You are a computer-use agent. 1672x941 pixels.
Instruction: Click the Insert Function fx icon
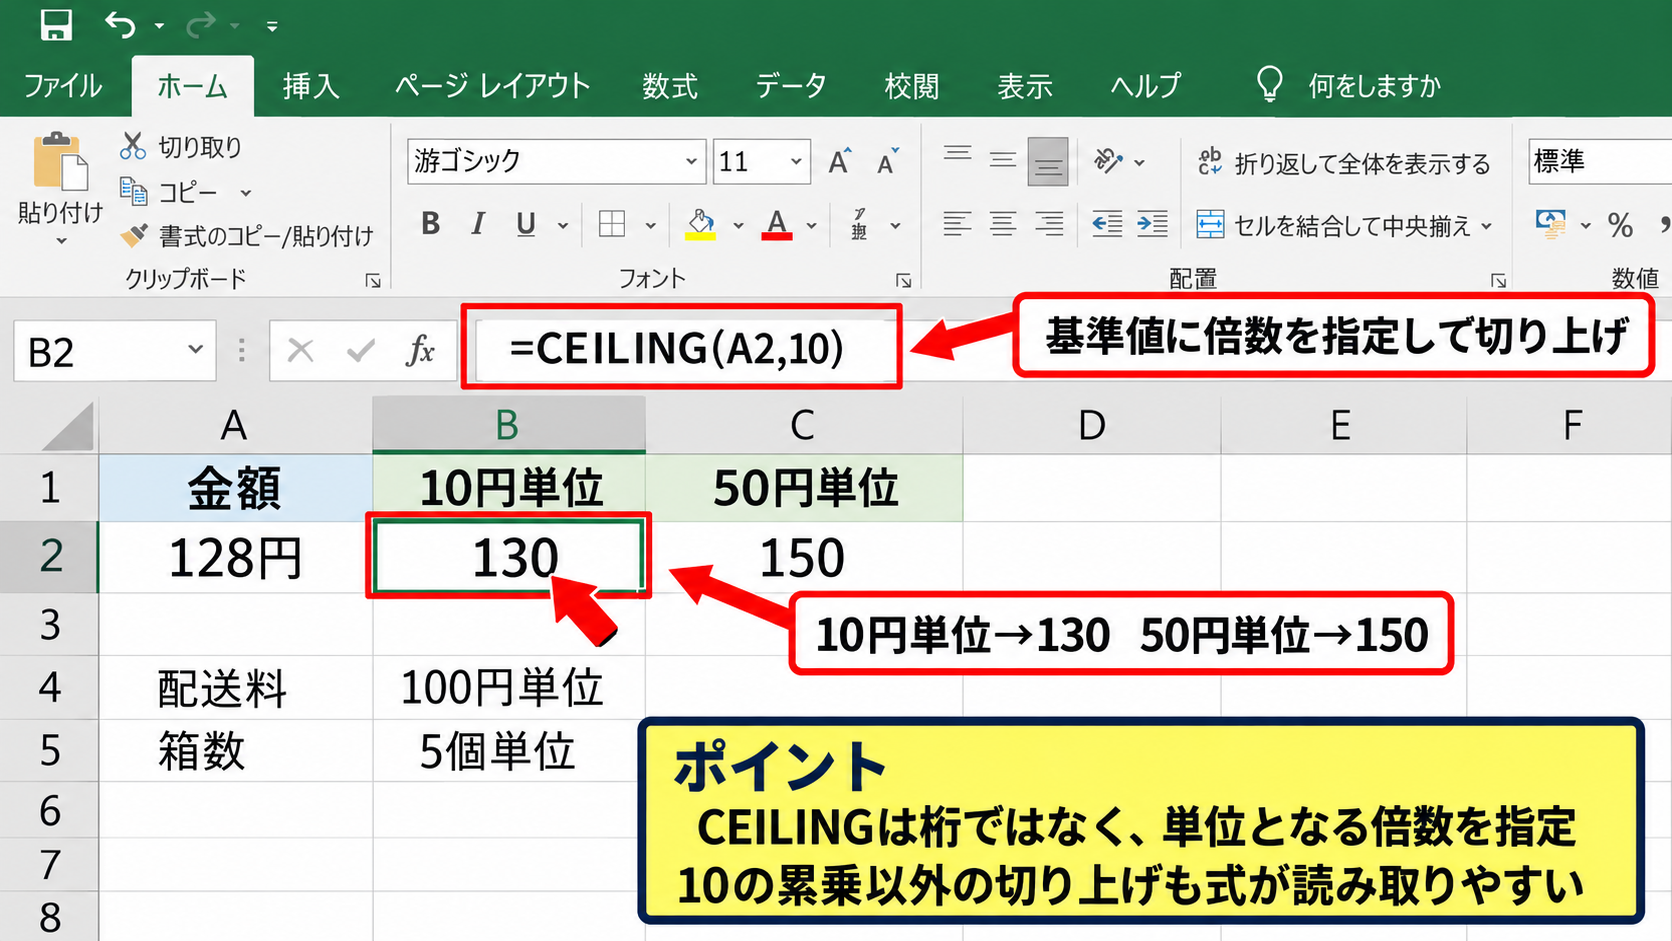coord(421,351)
